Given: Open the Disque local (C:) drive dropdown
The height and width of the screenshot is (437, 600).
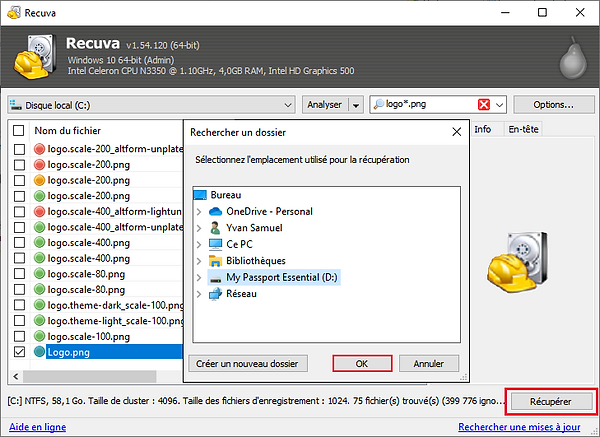Looking at the screenshot, I should pyautogui.click(x=288, y=105).
